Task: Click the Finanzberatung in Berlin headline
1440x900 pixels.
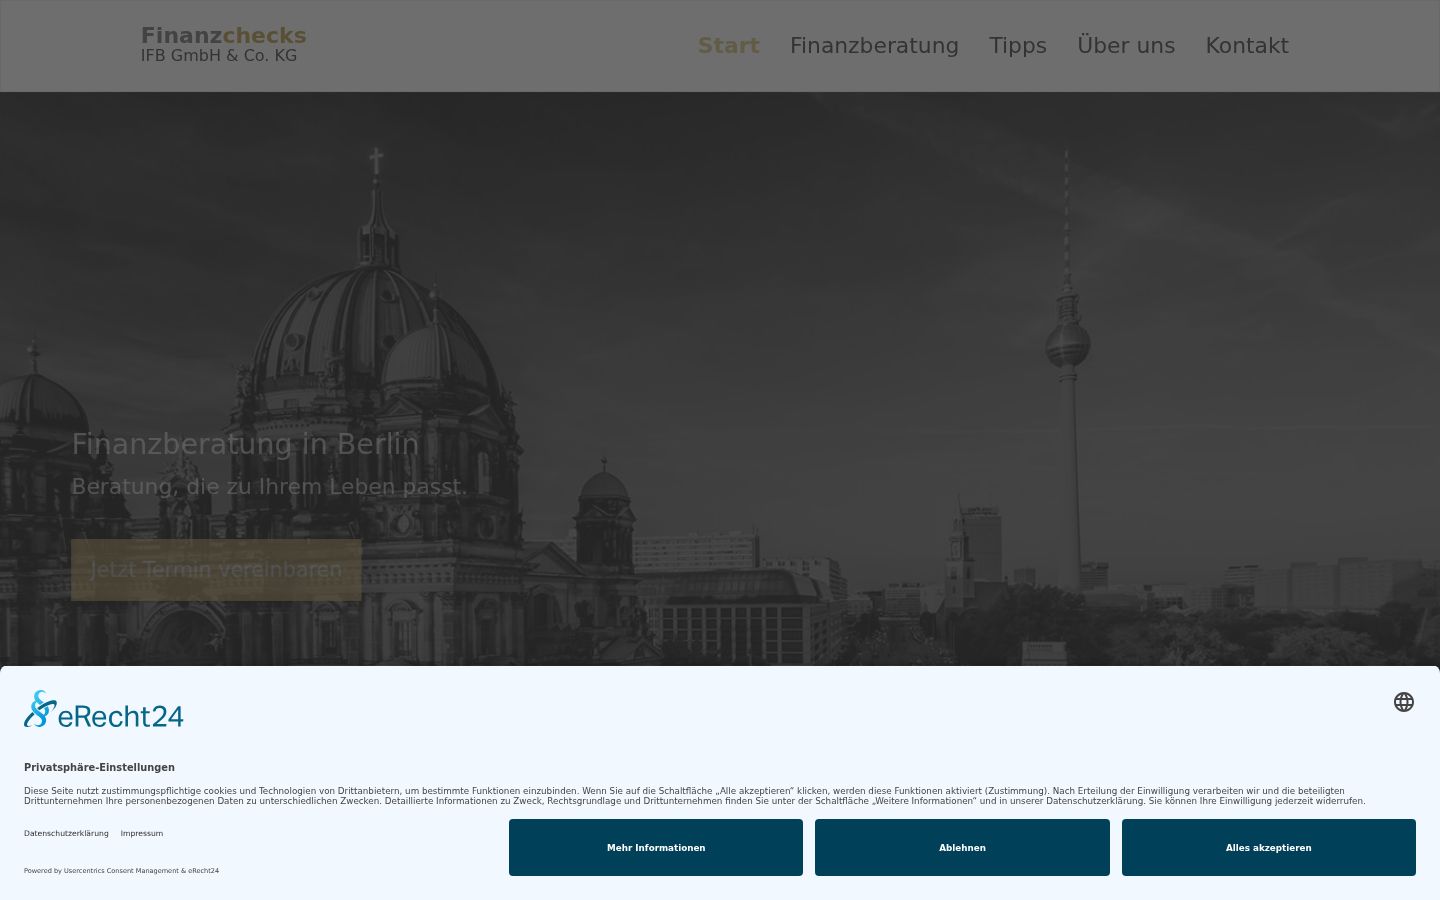Action: (245, 444)
